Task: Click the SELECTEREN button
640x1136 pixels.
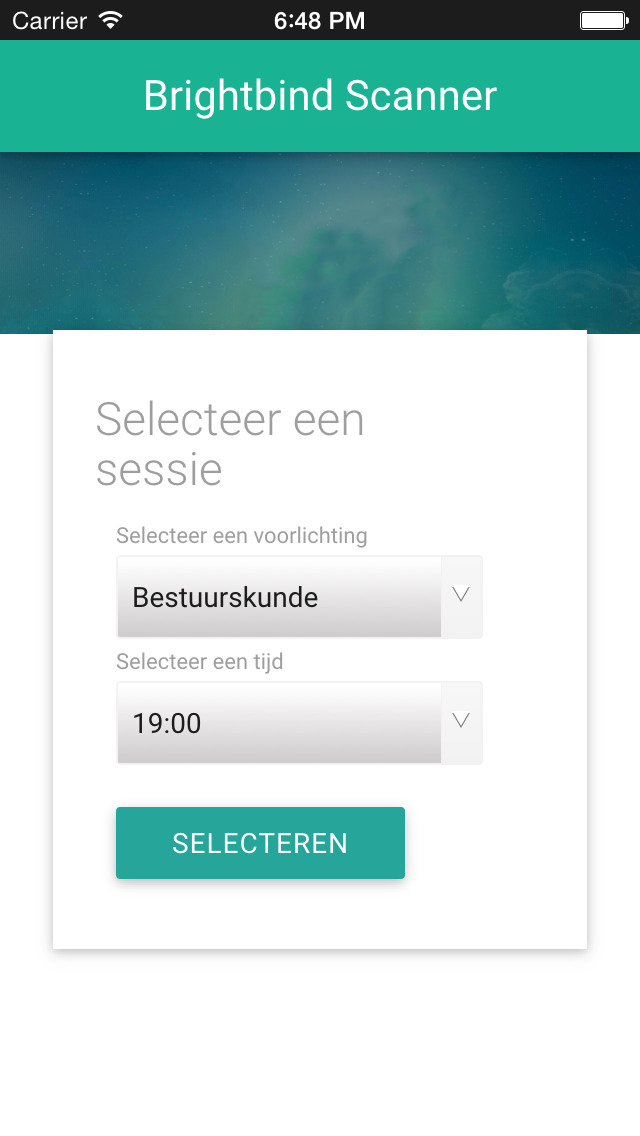Action: pos(260,843)
